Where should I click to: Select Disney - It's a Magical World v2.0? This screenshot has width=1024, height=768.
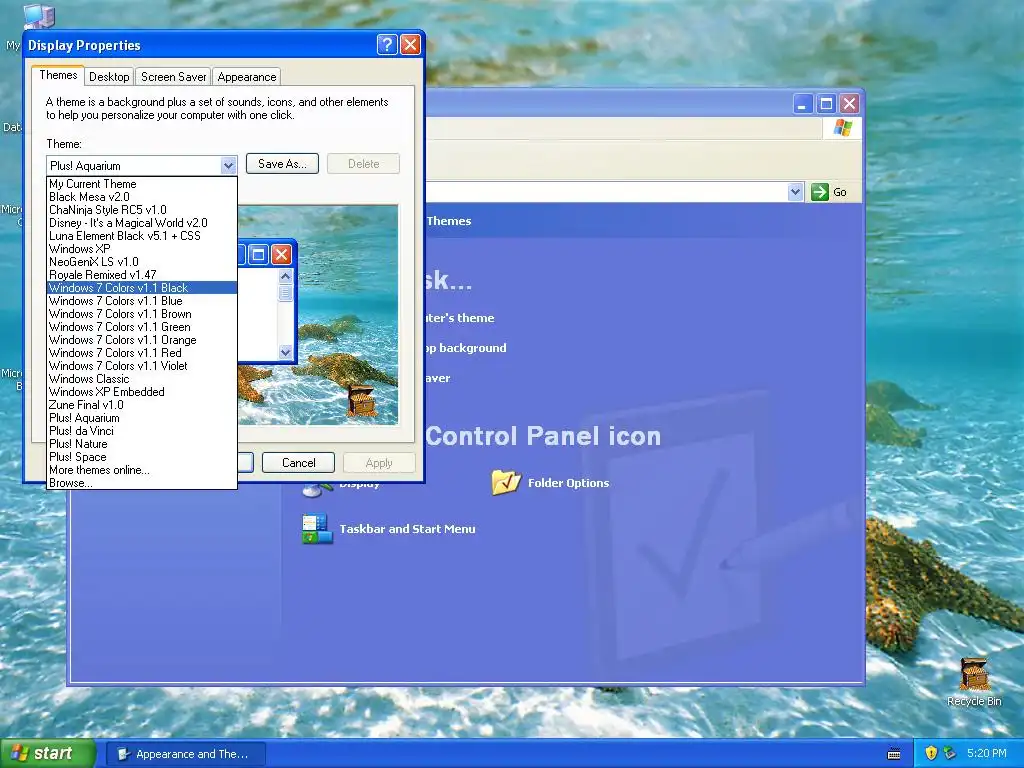[142, 223]
